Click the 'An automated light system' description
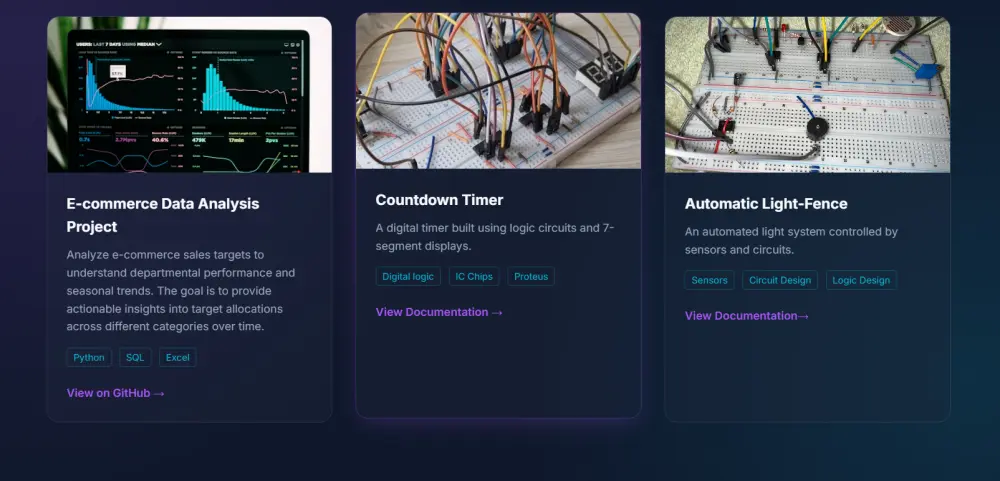 (x=791, y=240)
